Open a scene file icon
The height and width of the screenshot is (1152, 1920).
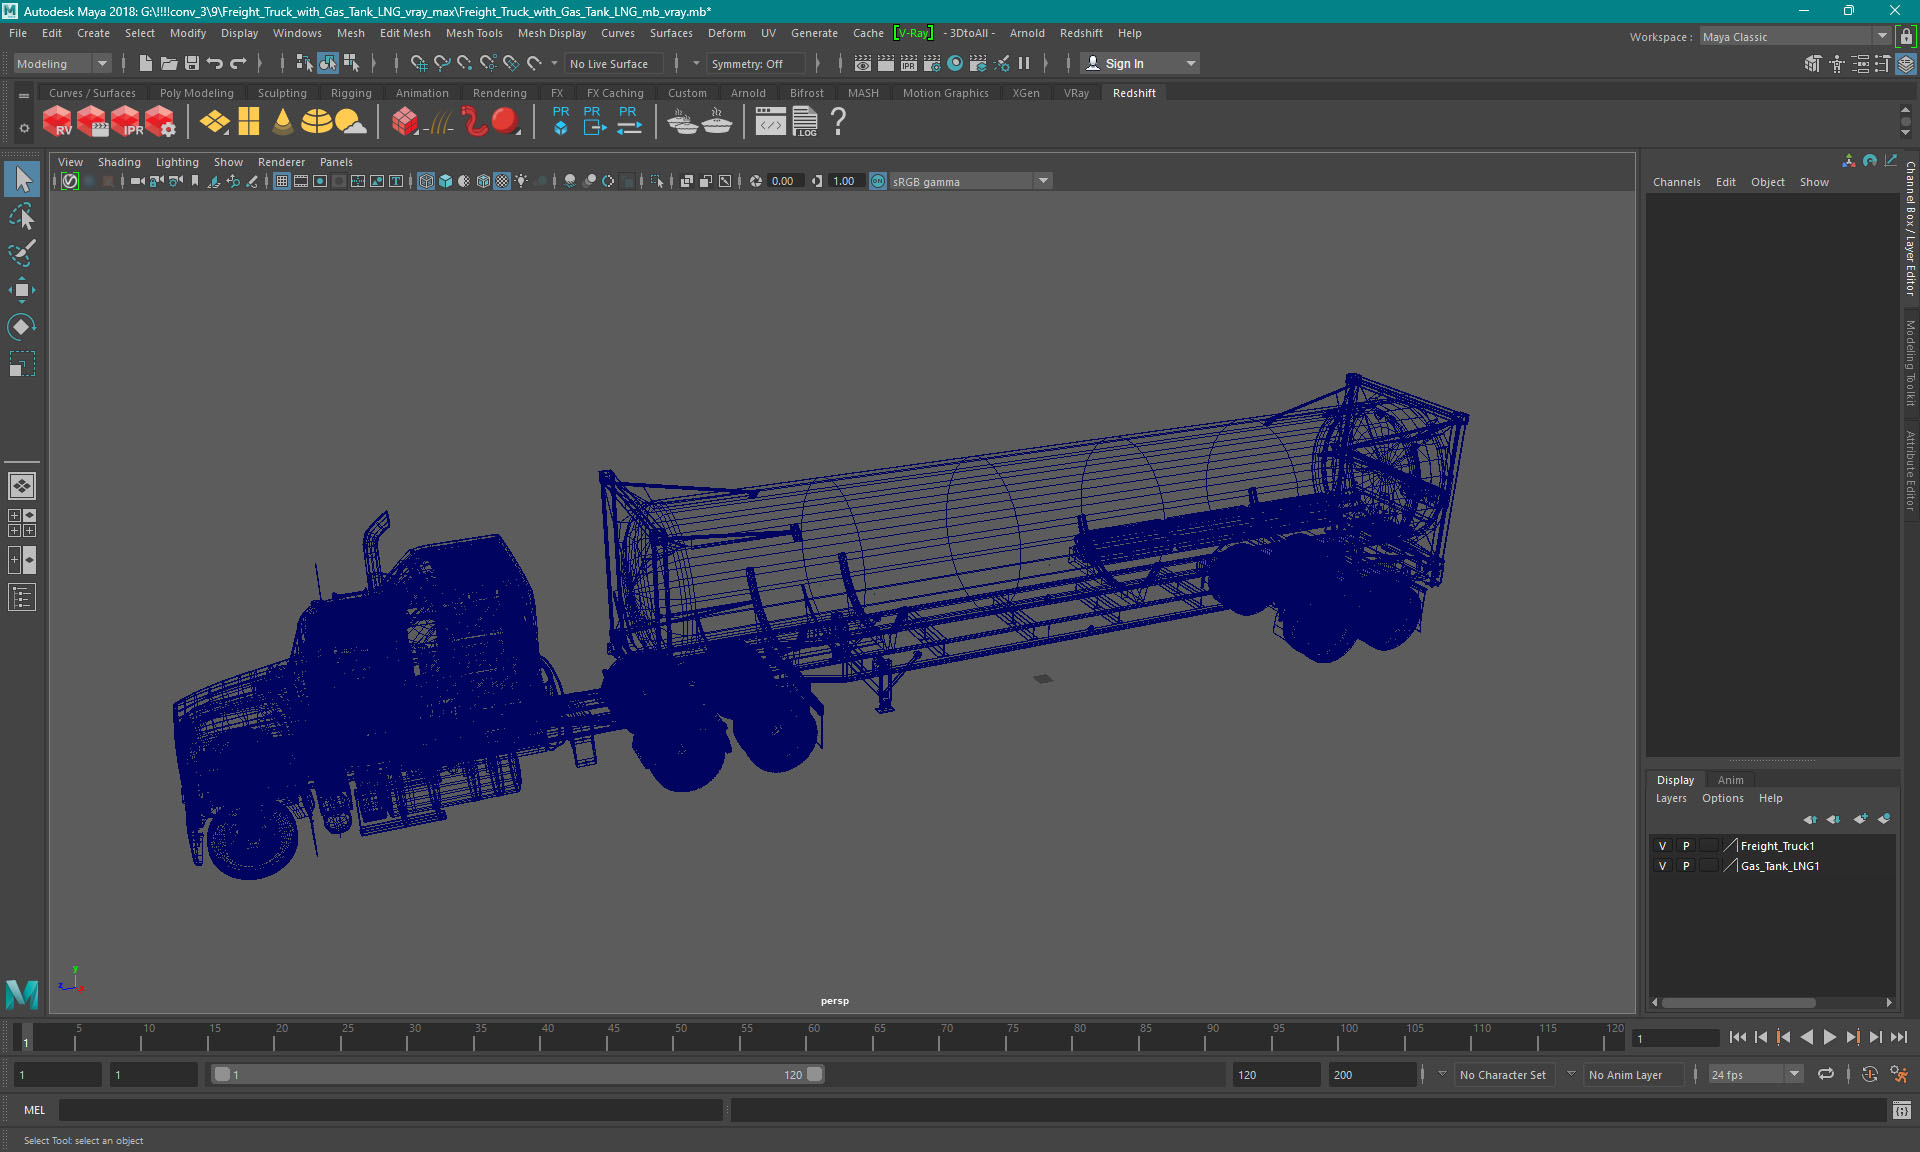point(169,63)
